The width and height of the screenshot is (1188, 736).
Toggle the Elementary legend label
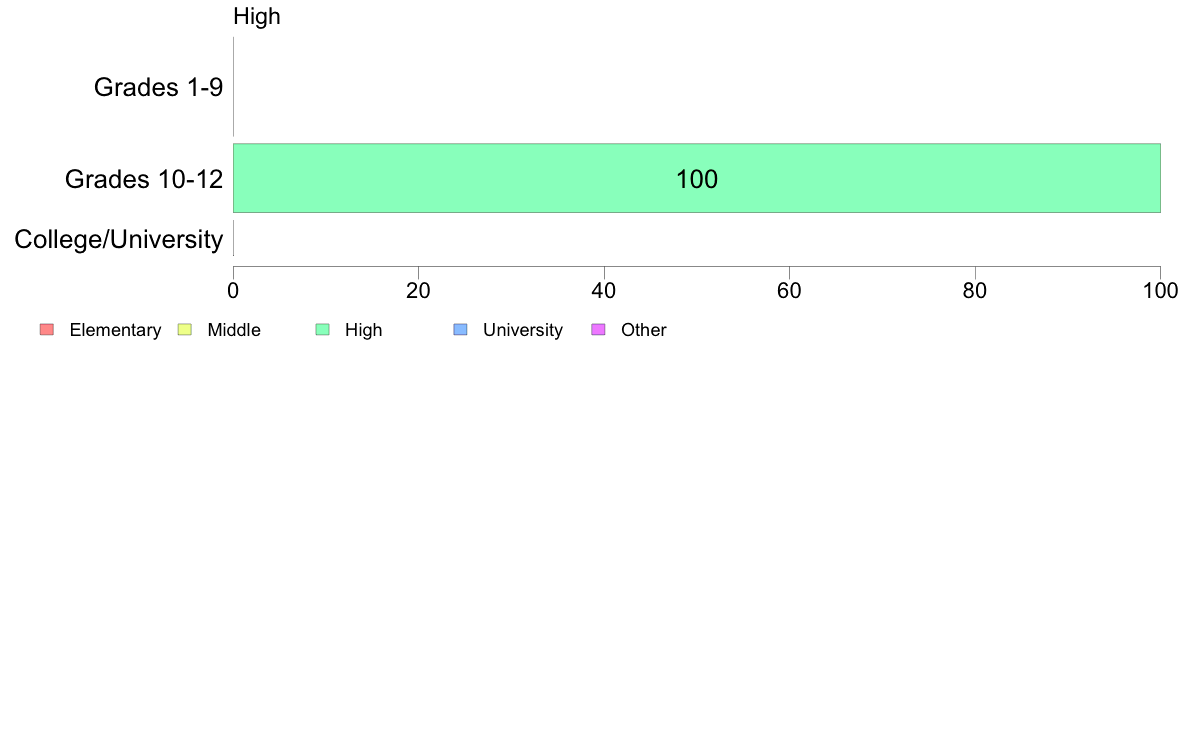(x=115, y=330)
